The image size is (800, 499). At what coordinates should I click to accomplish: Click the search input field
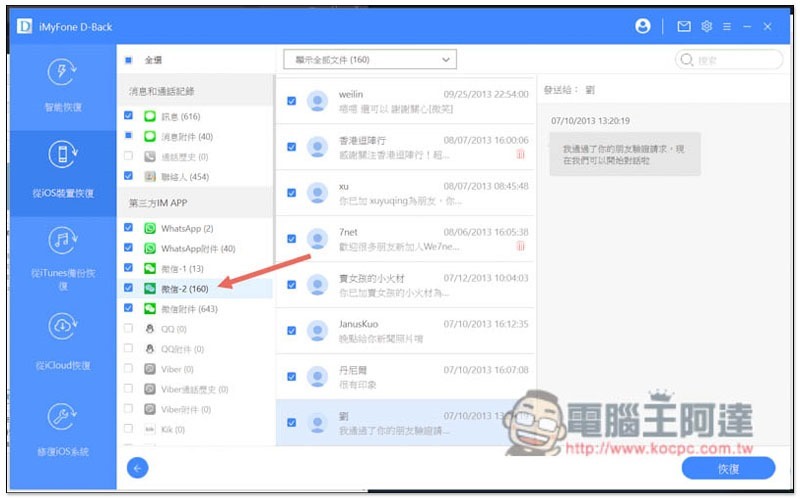click(729, 60)
